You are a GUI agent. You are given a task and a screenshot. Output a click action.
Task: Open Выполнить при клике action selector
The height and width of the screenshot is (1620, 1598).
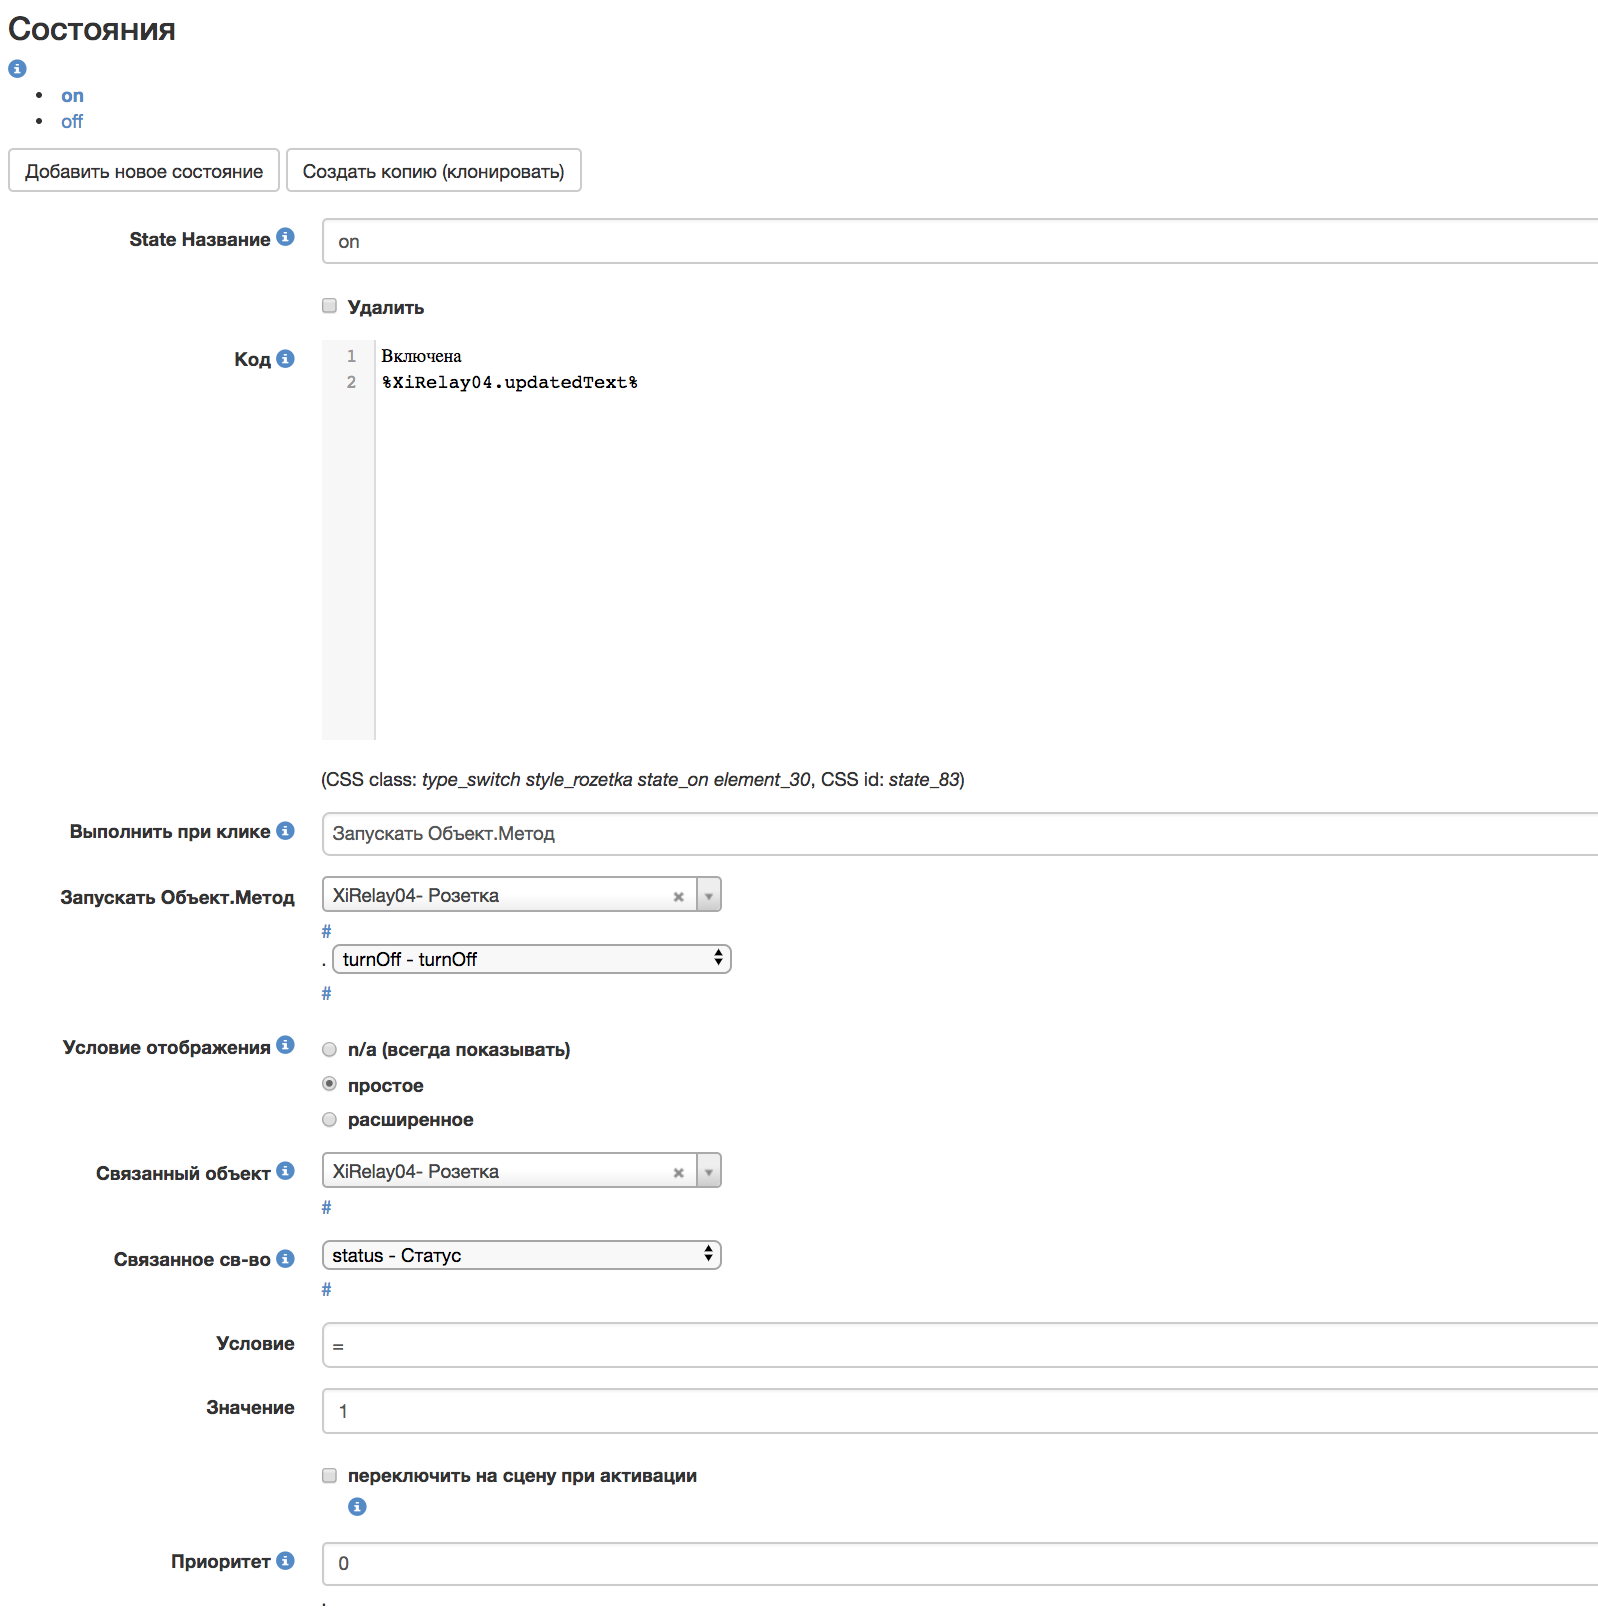click(x=960, y=834)
